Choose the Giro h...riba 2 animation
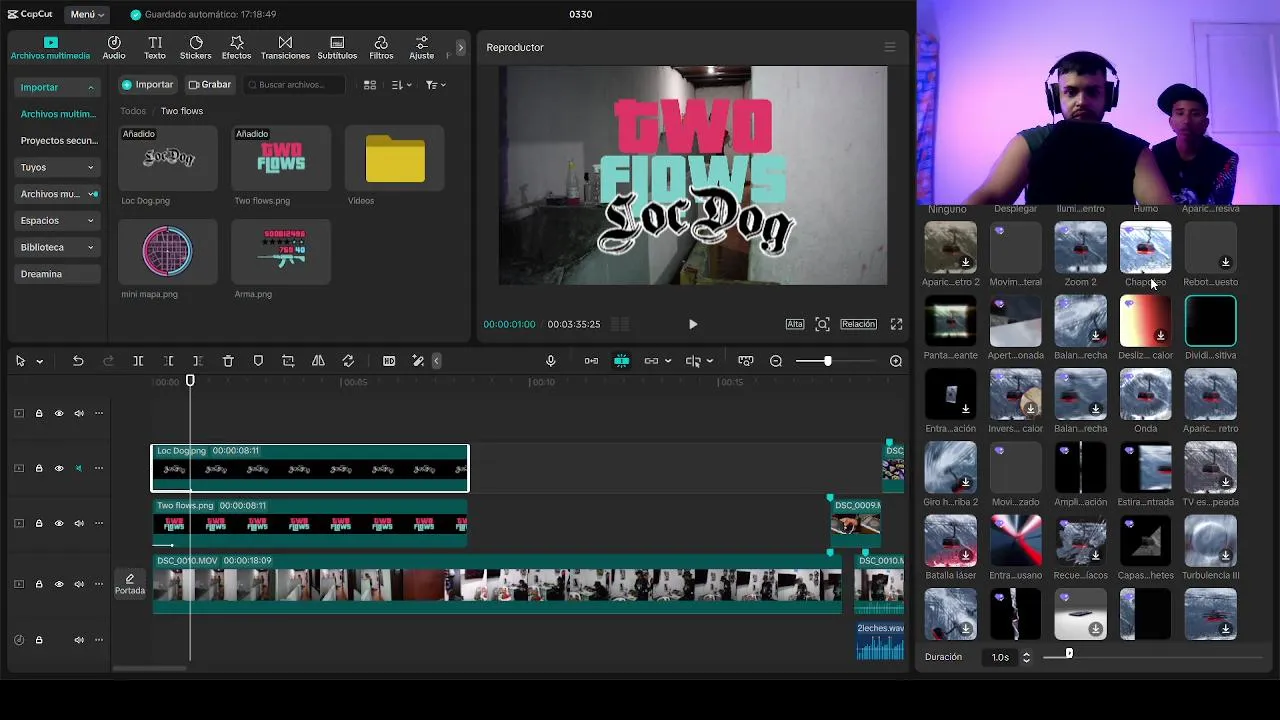1280x720 pixels. click(x=950, y=468)
